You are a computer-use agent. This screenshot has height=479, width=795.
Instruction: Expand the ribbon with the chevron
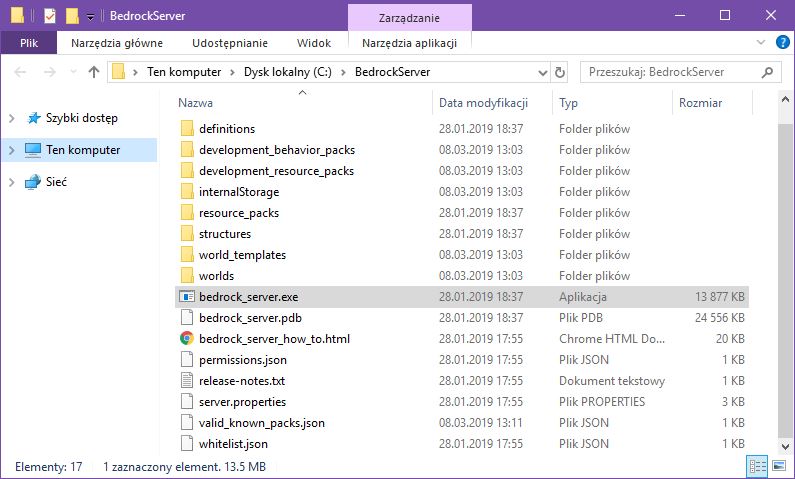pyautogui.click(x=761, y=43)
